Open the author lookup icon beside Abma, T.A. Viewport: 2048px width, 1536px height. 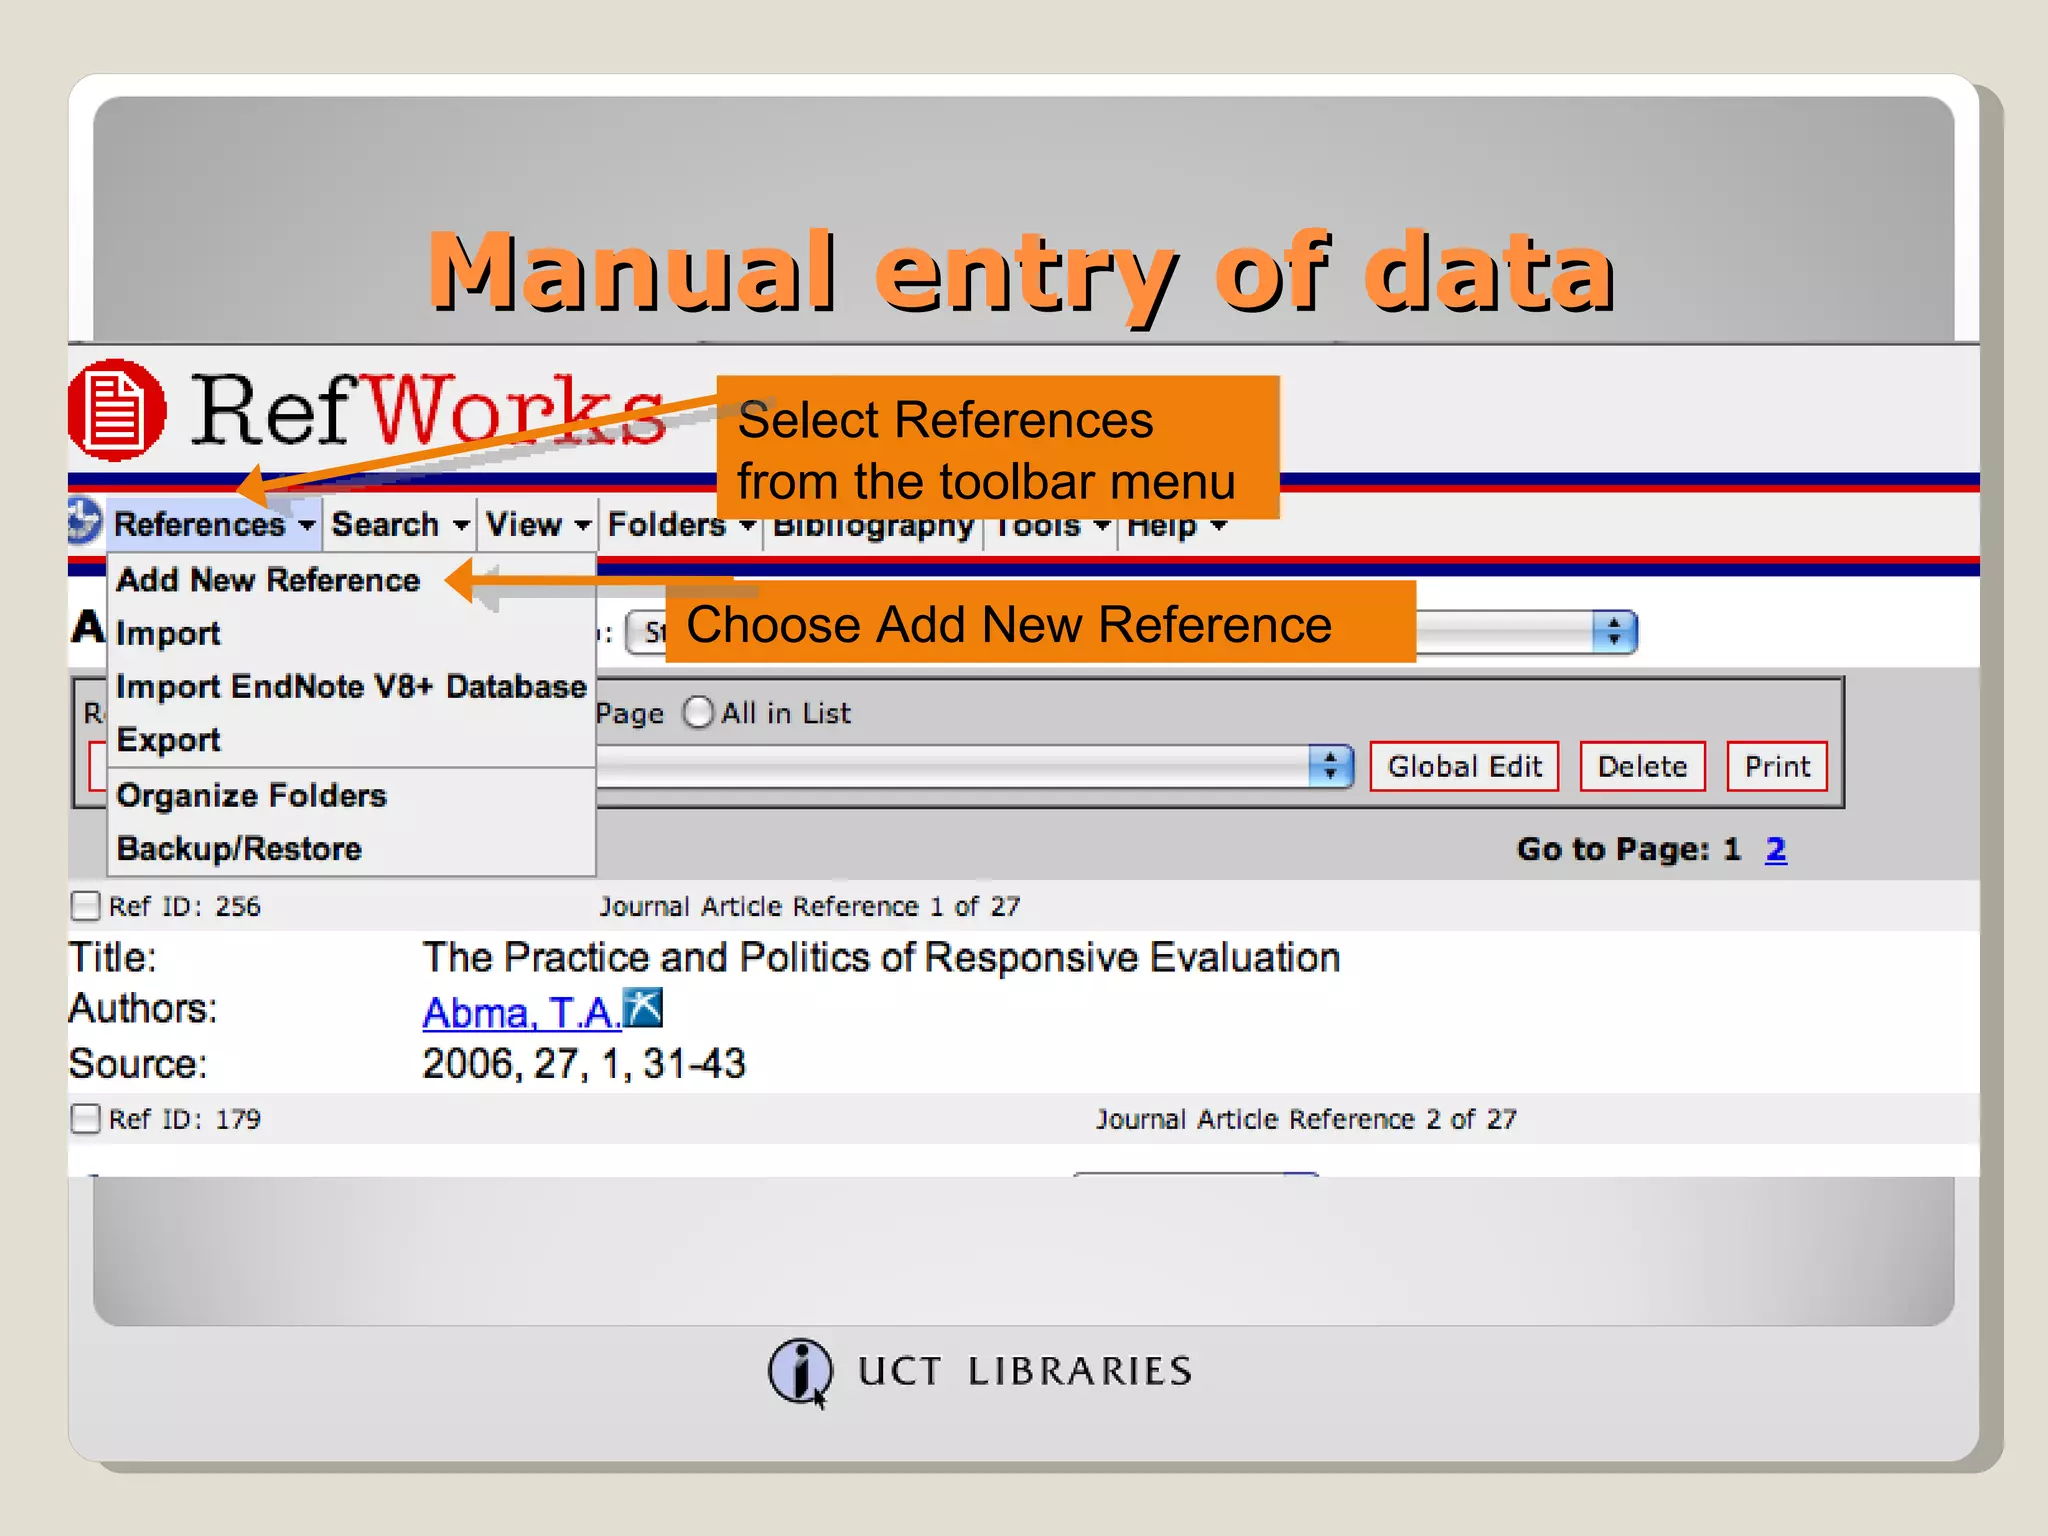[x=643, y=1008]
